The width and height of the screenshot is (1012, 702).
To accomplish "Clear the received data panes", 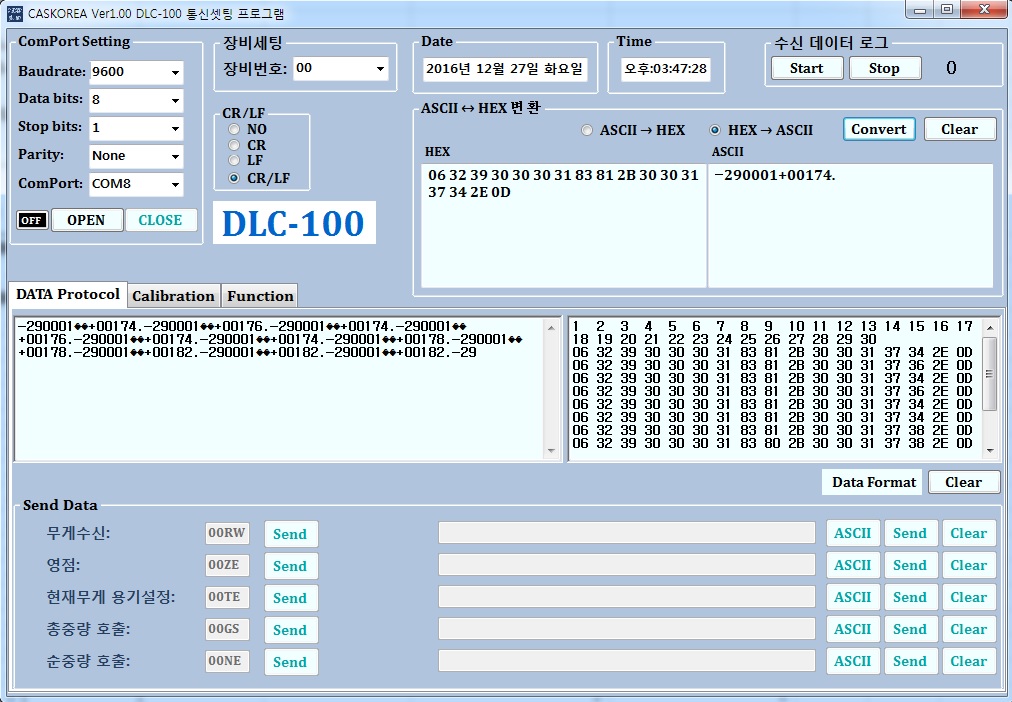I will click(964, 482).
